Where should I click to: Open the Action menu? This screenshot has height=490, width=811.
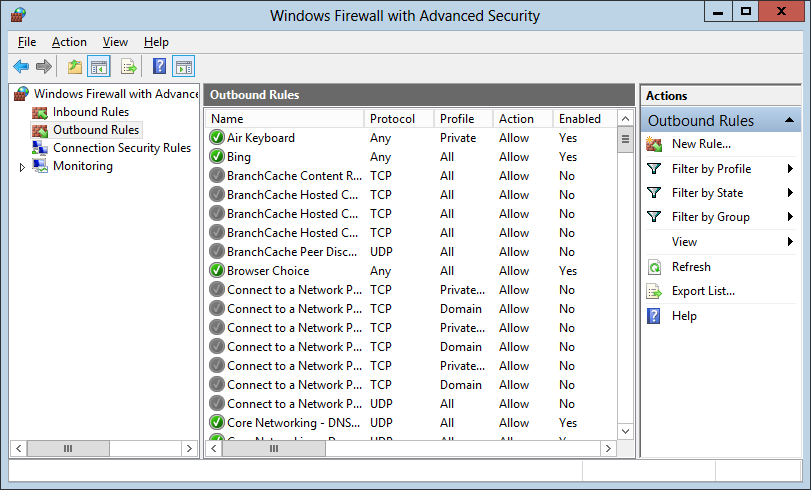(x=69, y=42)
